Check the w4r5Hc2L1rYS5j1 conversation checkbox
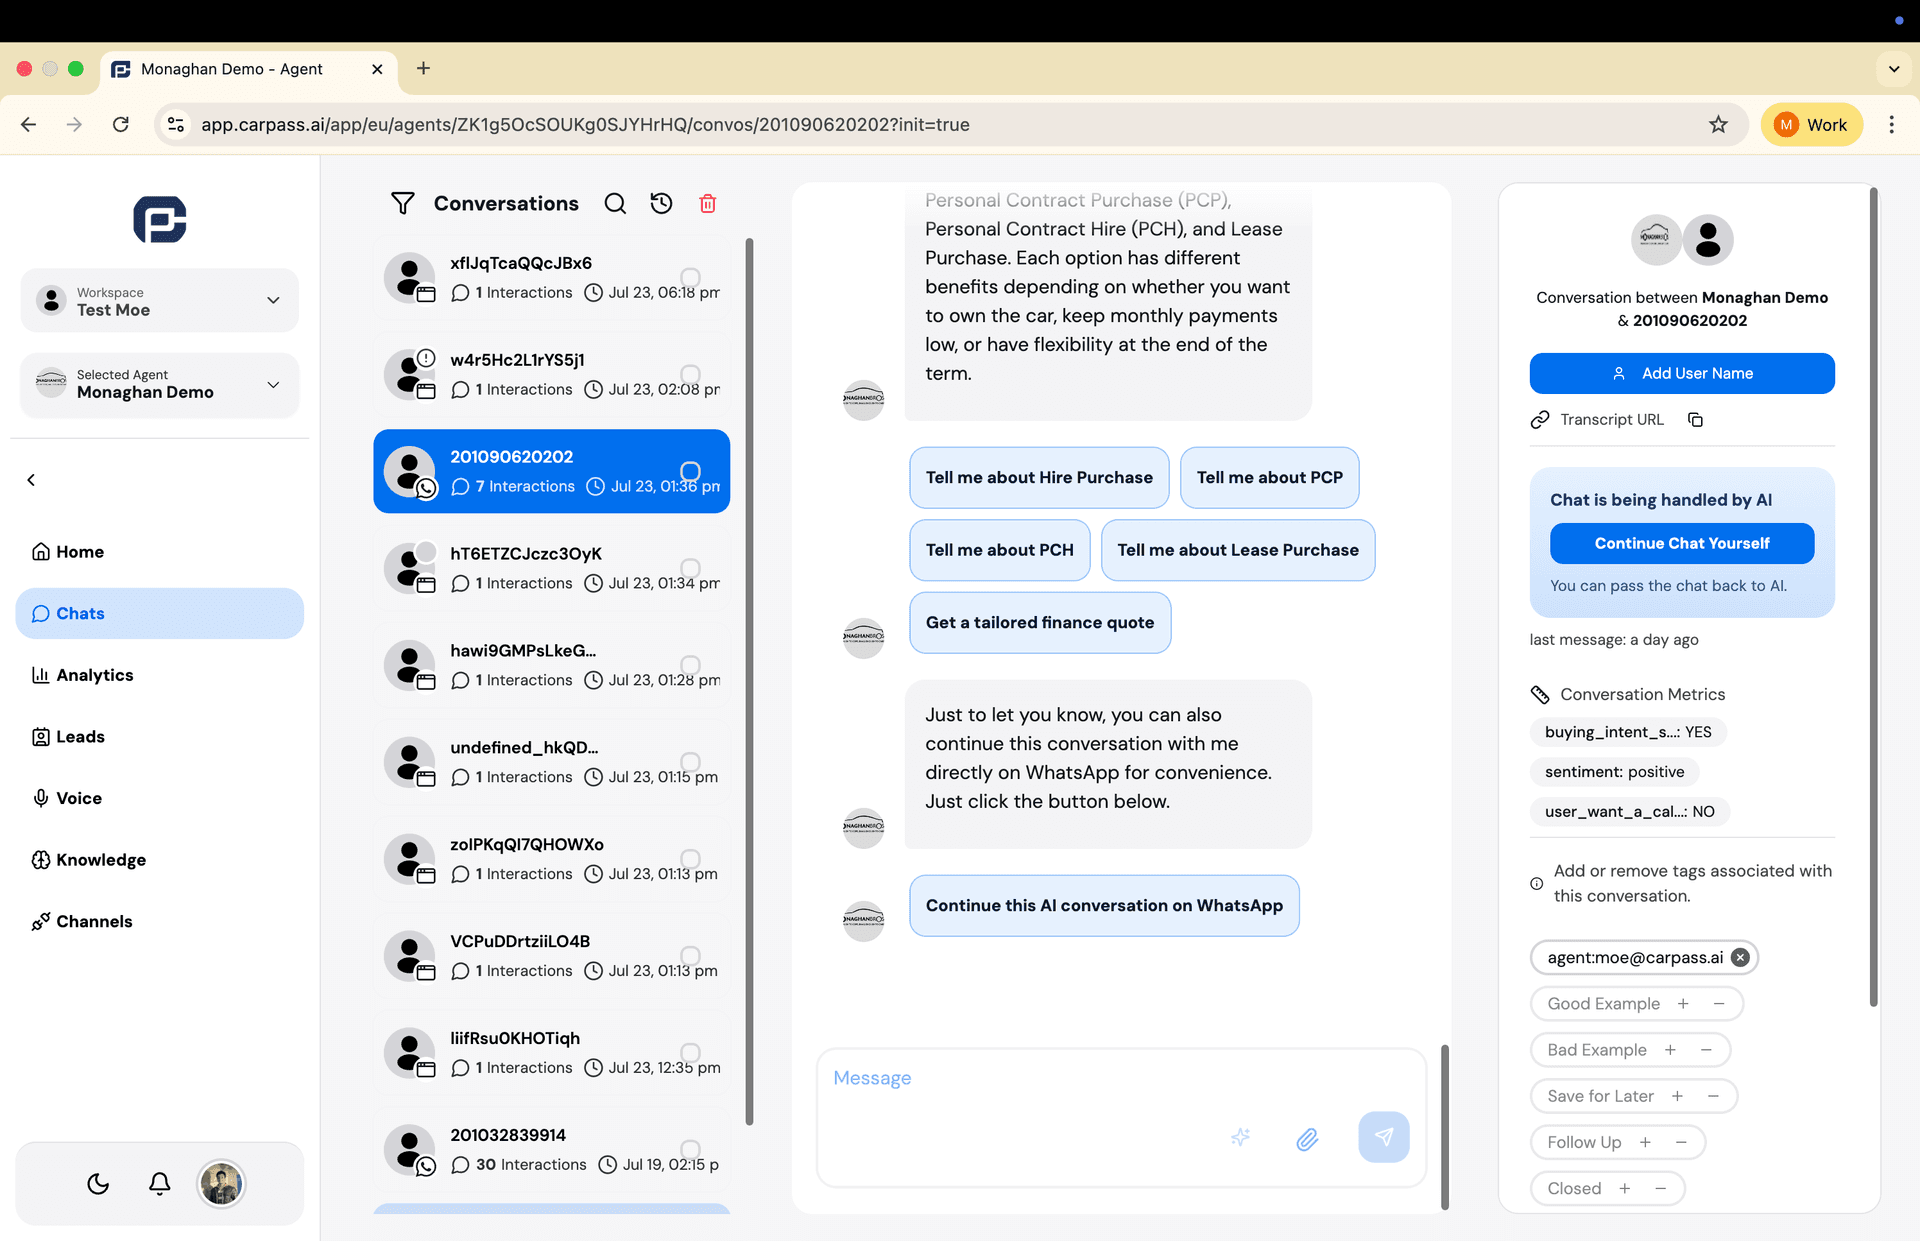 690,375
